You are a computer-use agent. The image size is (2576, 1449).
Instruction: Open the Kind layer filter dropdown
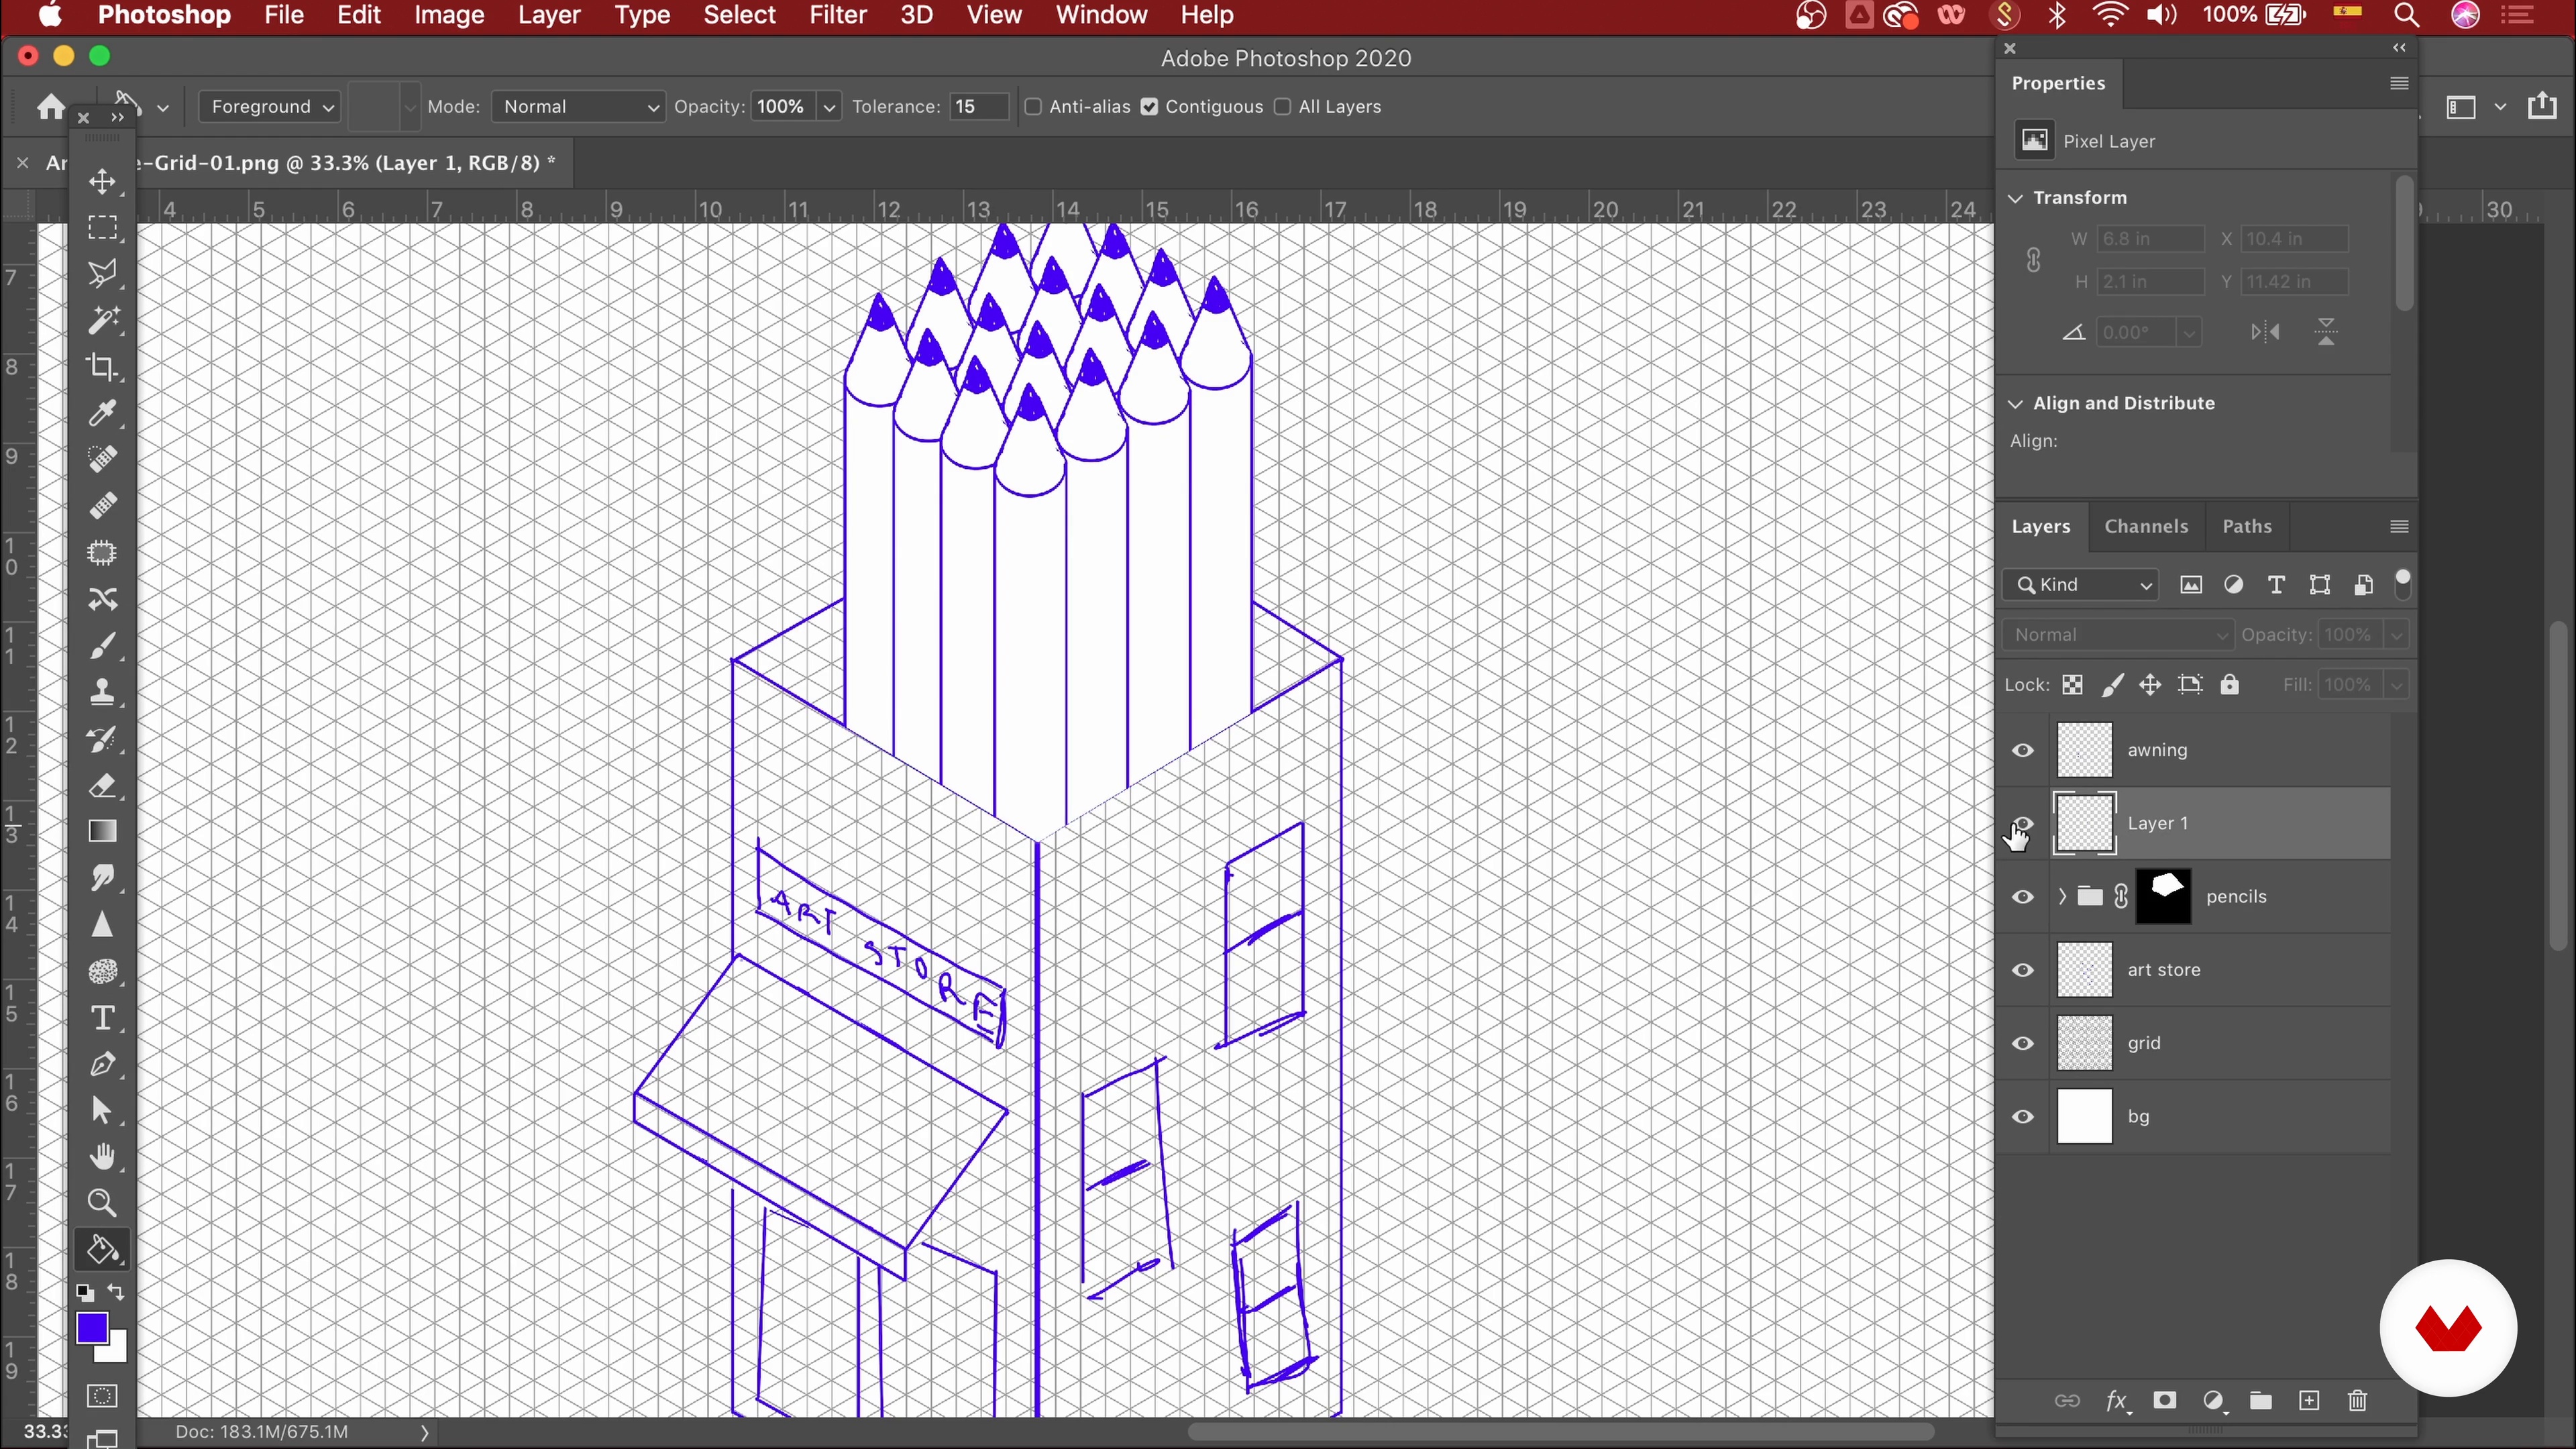pos(2082,585)
